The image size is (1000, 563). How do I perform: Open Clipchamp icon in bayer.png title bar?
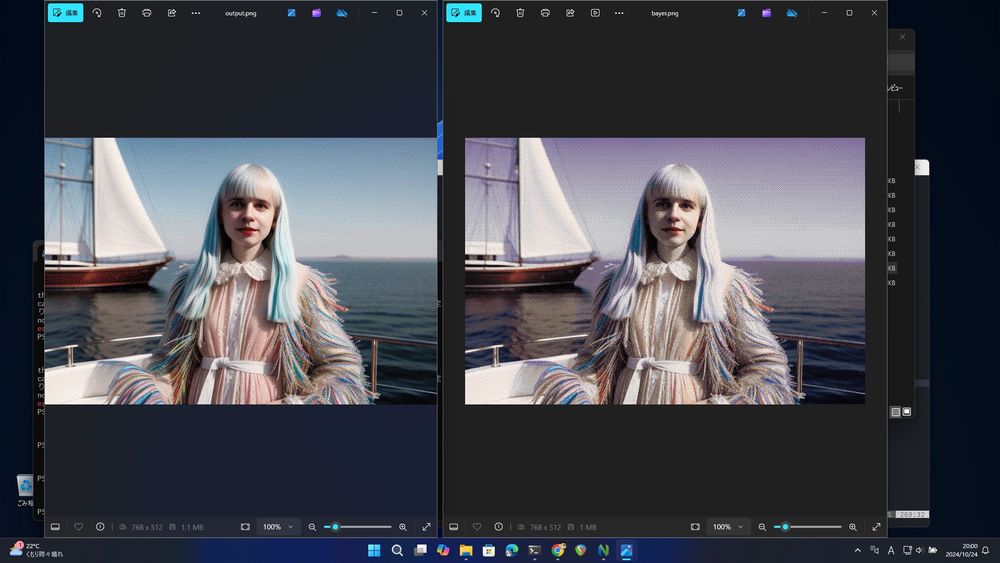pyautogui.click(x=767, y=13)
